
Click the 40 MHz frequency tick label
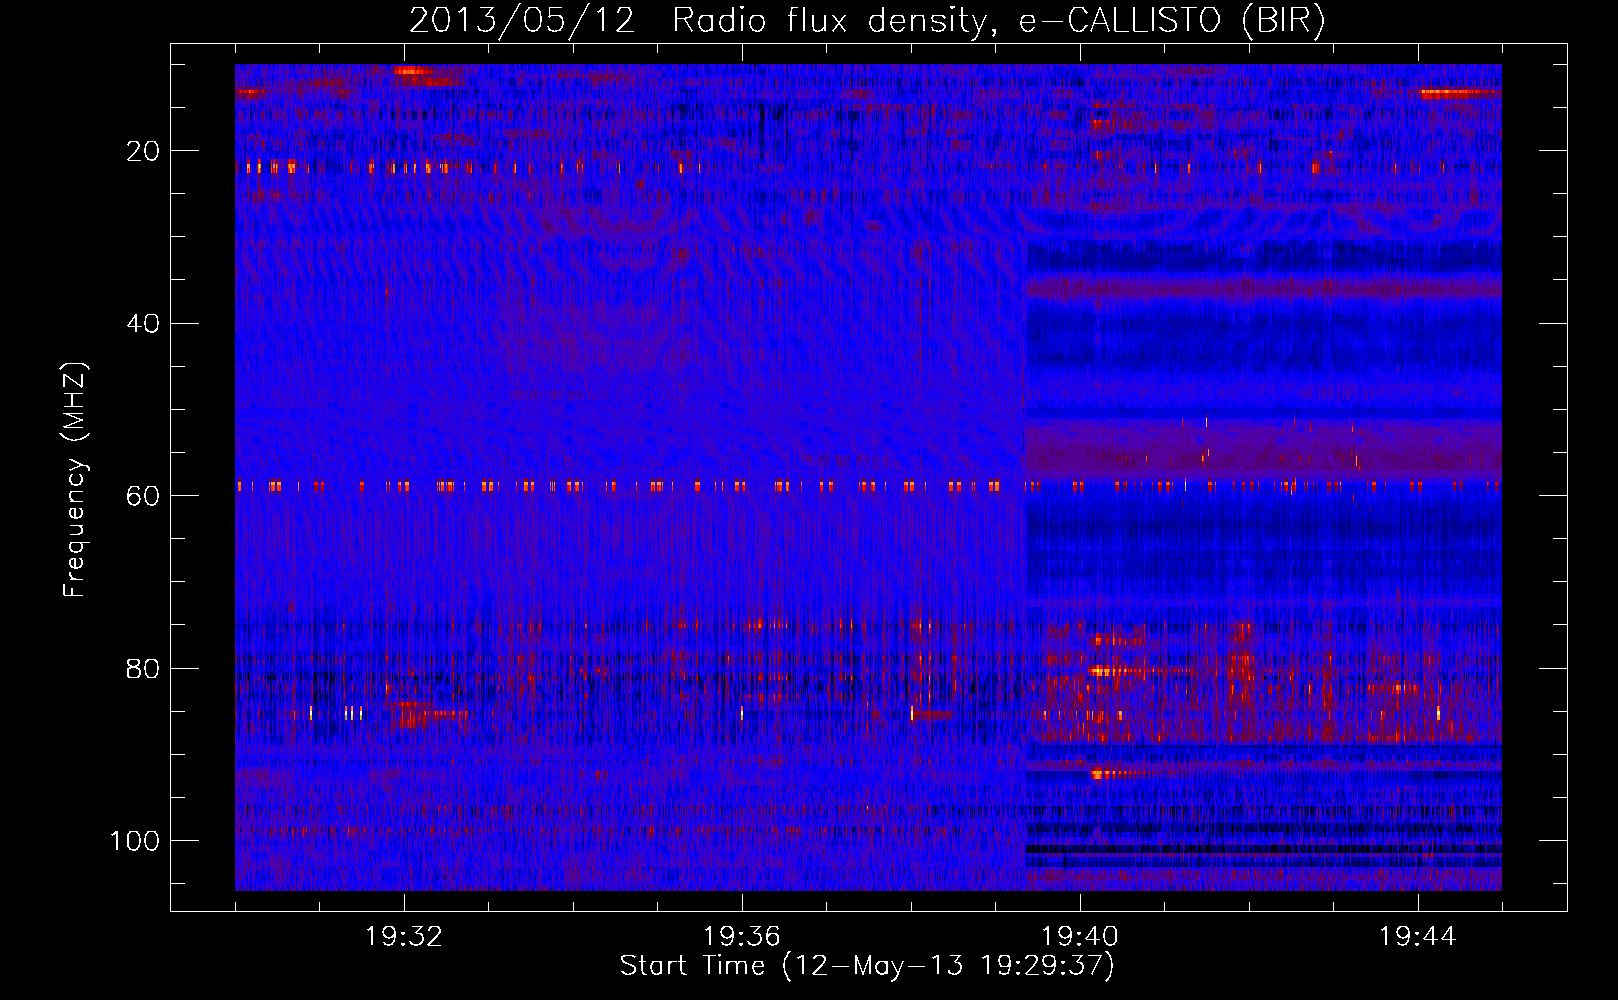point(144,324)
